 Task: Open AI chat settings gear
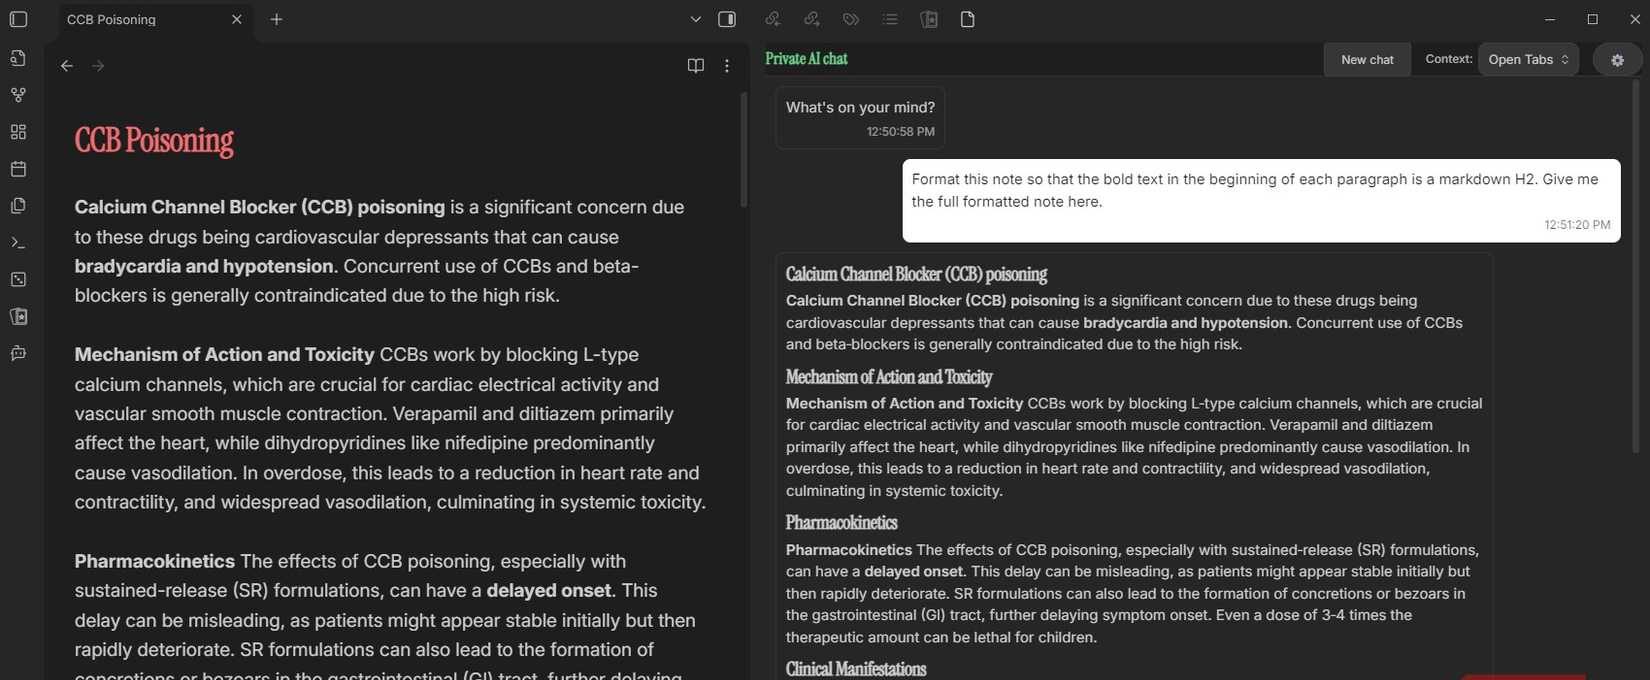1616,59
